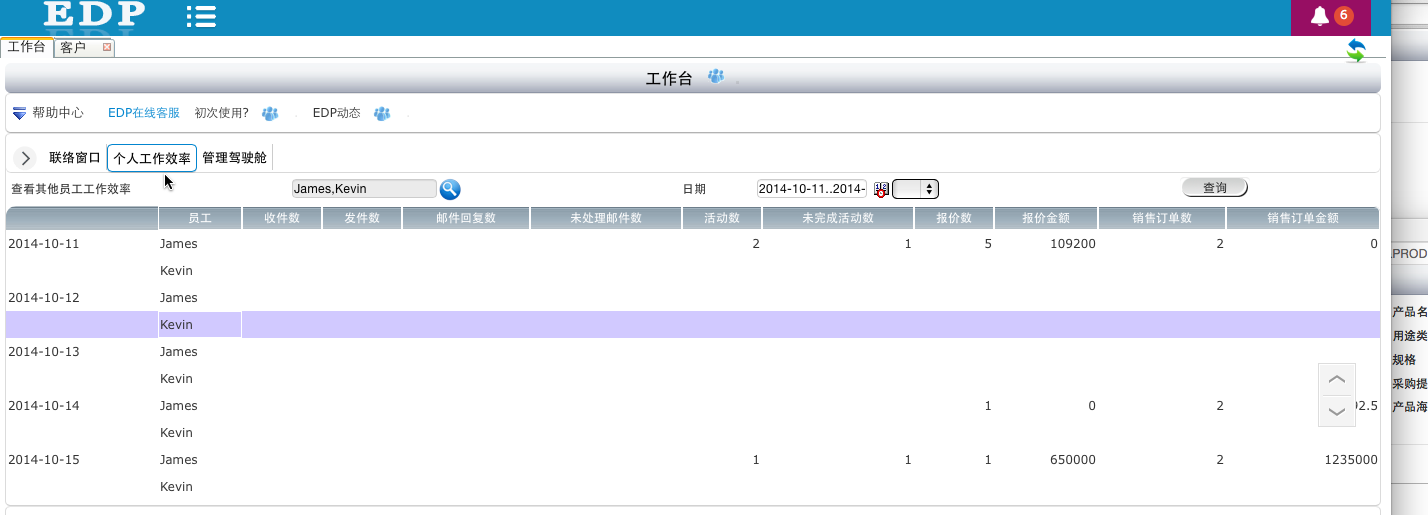Open the date range preset dropdown

click(915, 189)
